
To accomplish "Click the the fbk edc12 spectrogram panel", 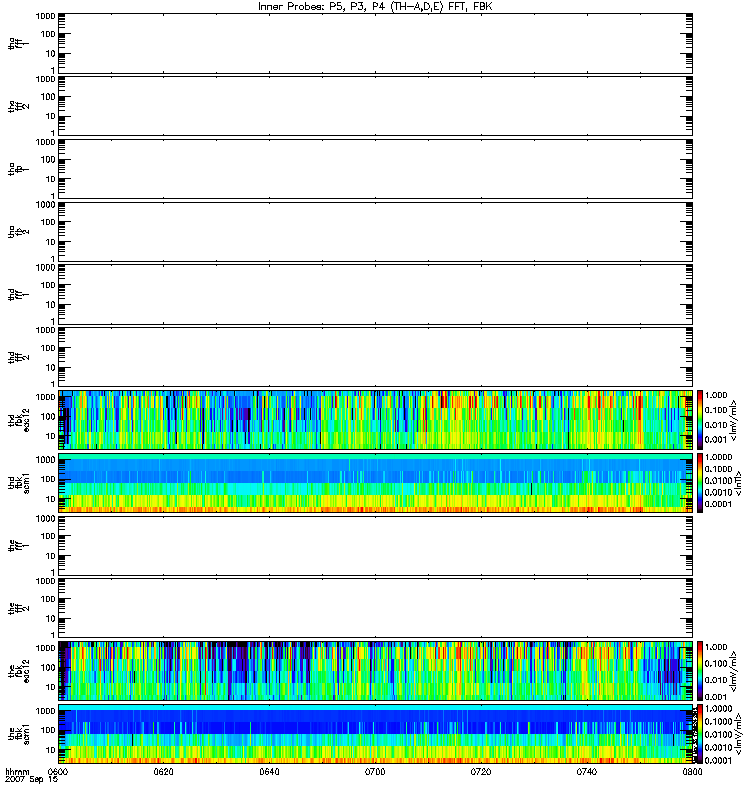I will pyautogui.click(x=376, y=671).
